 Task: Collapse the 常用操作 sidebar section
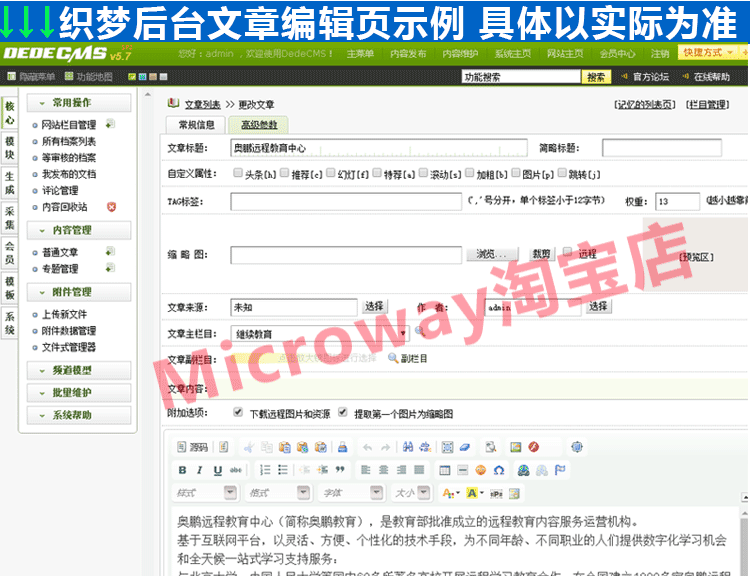pos(79,103)
